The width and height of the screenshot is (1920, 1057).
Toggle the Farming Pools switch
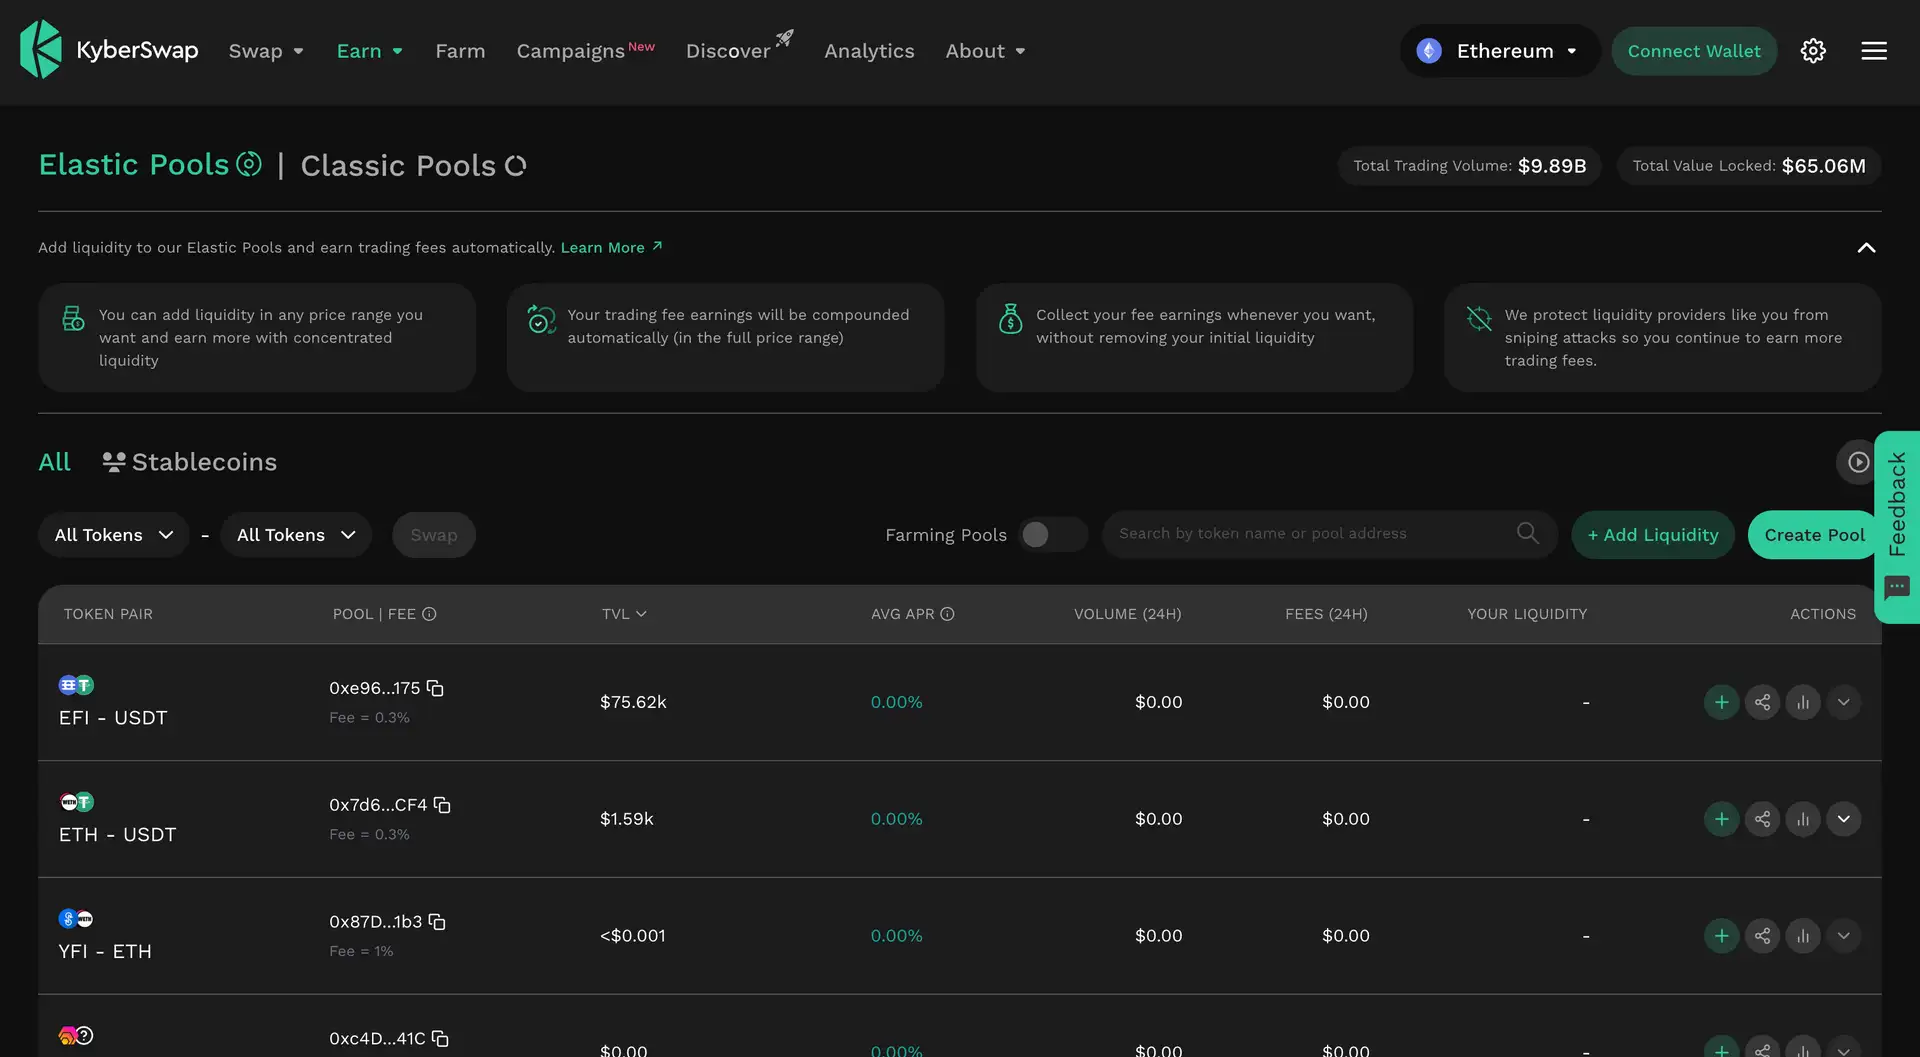(x=1052, y=535)
